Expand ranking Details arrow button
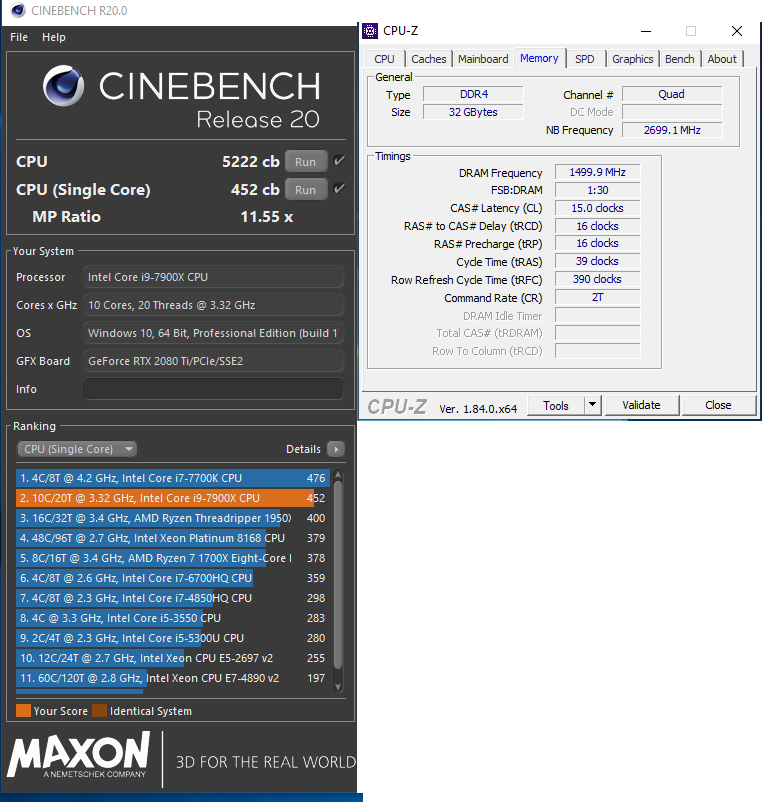This screenshot has height=802, width=770. pos(336,449)
